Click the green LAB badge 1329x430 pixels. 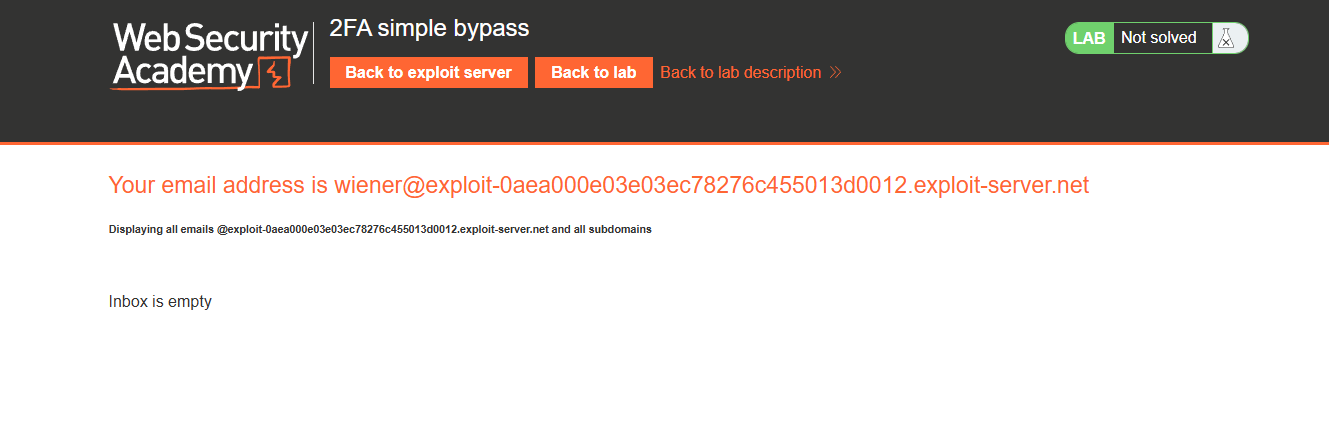tap(1089, 38)
